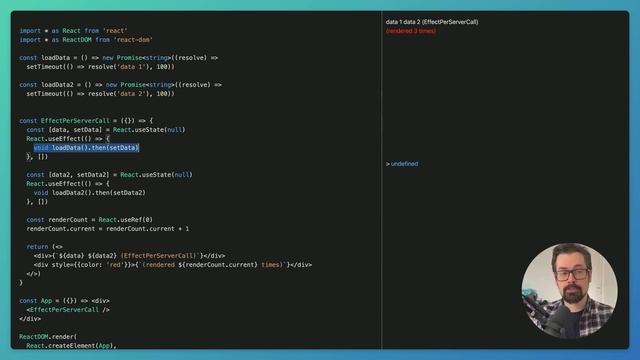The height and width of the screenshot is (360, 640).
Task: Click the preview output 'data 1 data 2 (EffectPerServerCall)'
Action: point(432,22)
